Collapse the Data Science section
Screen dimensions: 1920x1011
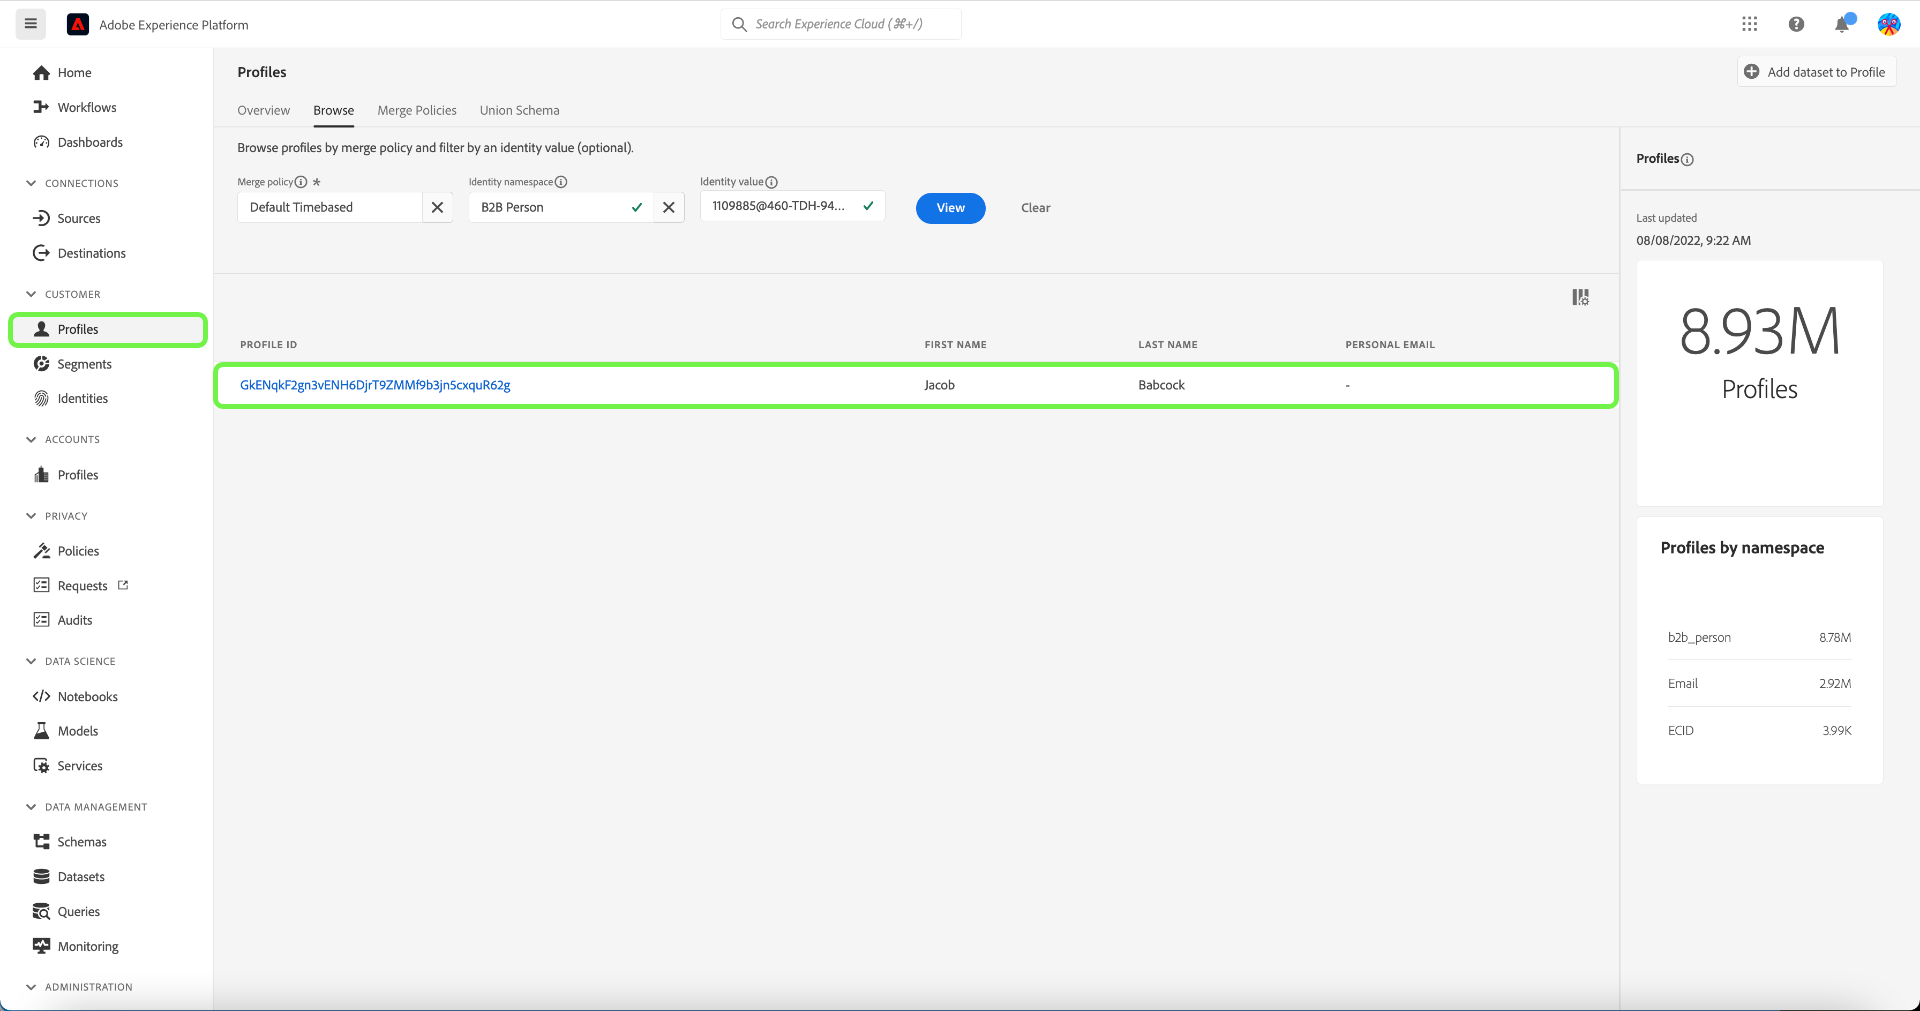click(x=31, y=662)
